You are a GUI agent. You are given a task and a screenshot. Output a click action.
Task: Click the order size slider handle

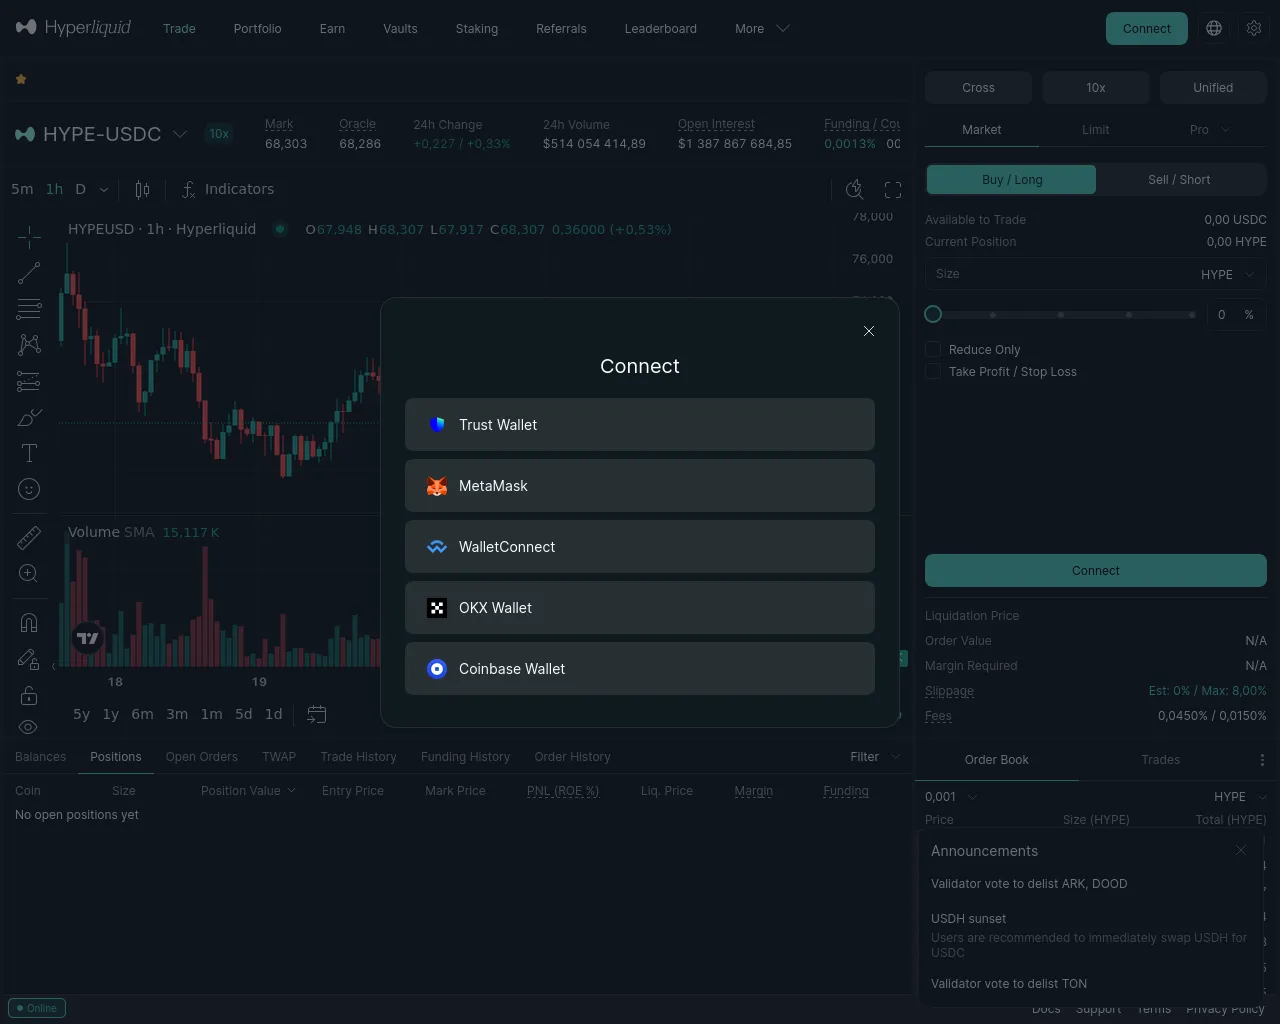pyautogui.click(x=933, y=314)
